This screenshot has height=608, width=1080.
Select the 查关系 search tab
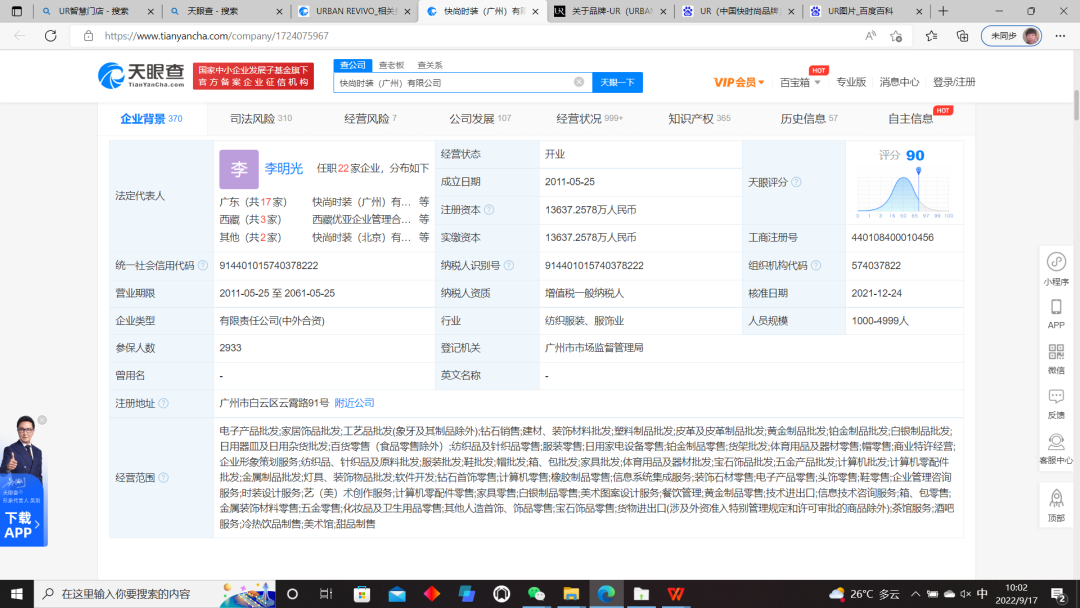(x=430, y=65)
